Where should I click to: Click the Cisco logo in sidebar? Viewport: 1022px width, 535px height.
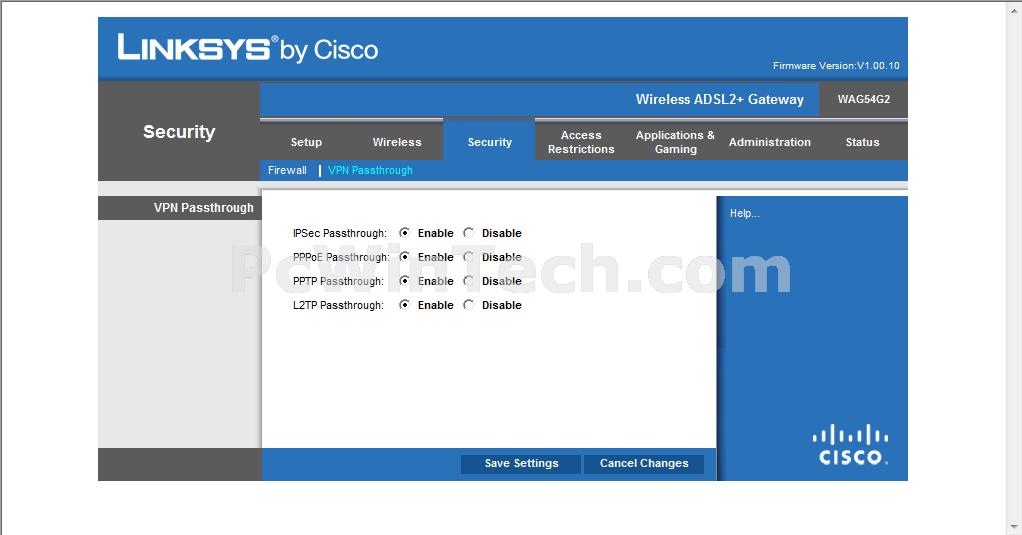(850, 445)
